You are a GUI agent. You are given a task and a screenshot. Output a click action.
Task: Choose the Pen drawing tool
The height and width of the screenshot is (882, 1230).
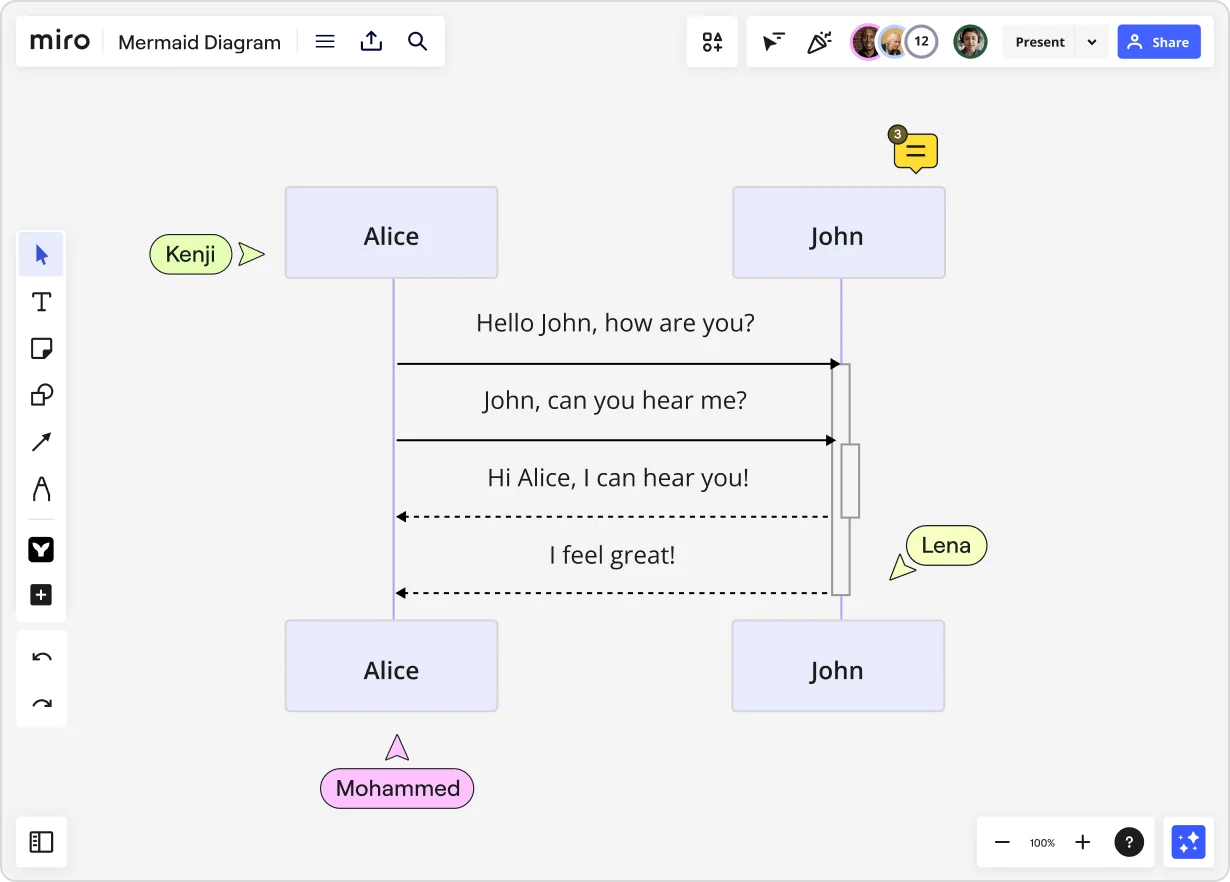(41, 489)
